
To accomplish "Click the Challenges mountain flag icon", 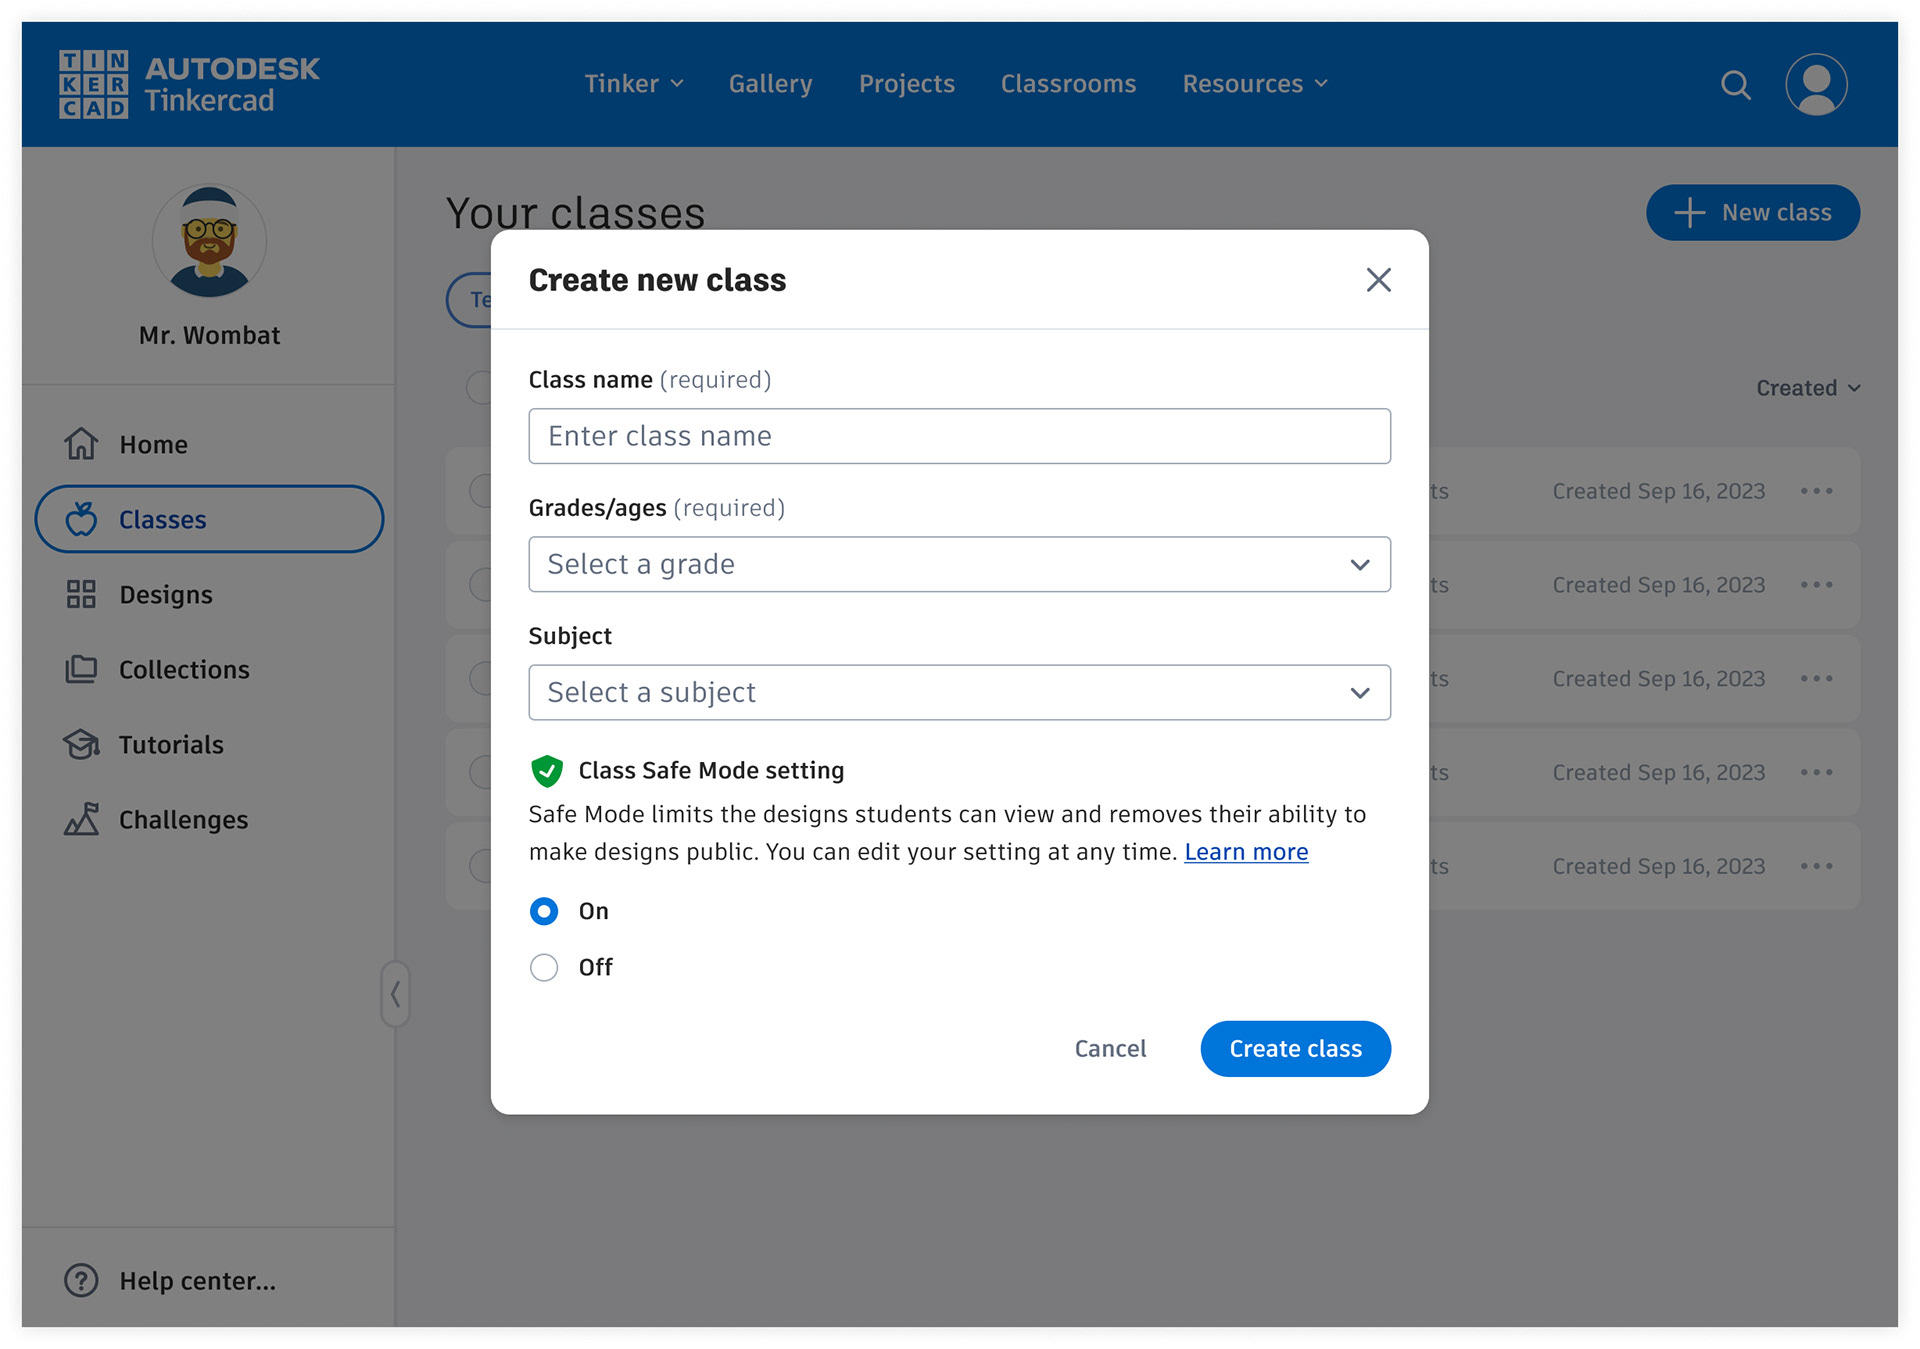I will [x=81, y=819].
